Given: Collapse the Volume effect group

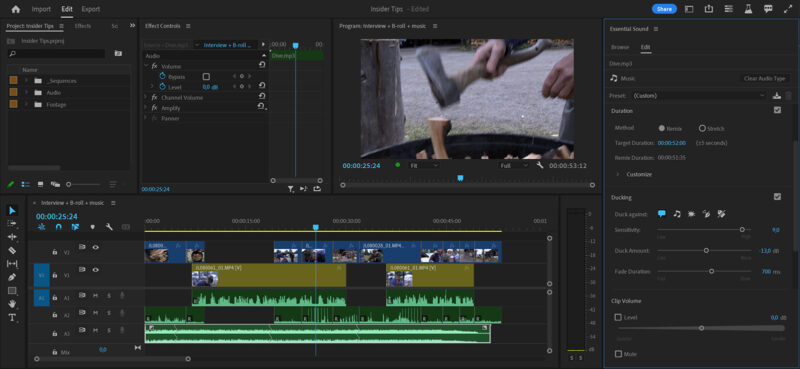Looking at the screenshot, I should click(x=146, y=66).
